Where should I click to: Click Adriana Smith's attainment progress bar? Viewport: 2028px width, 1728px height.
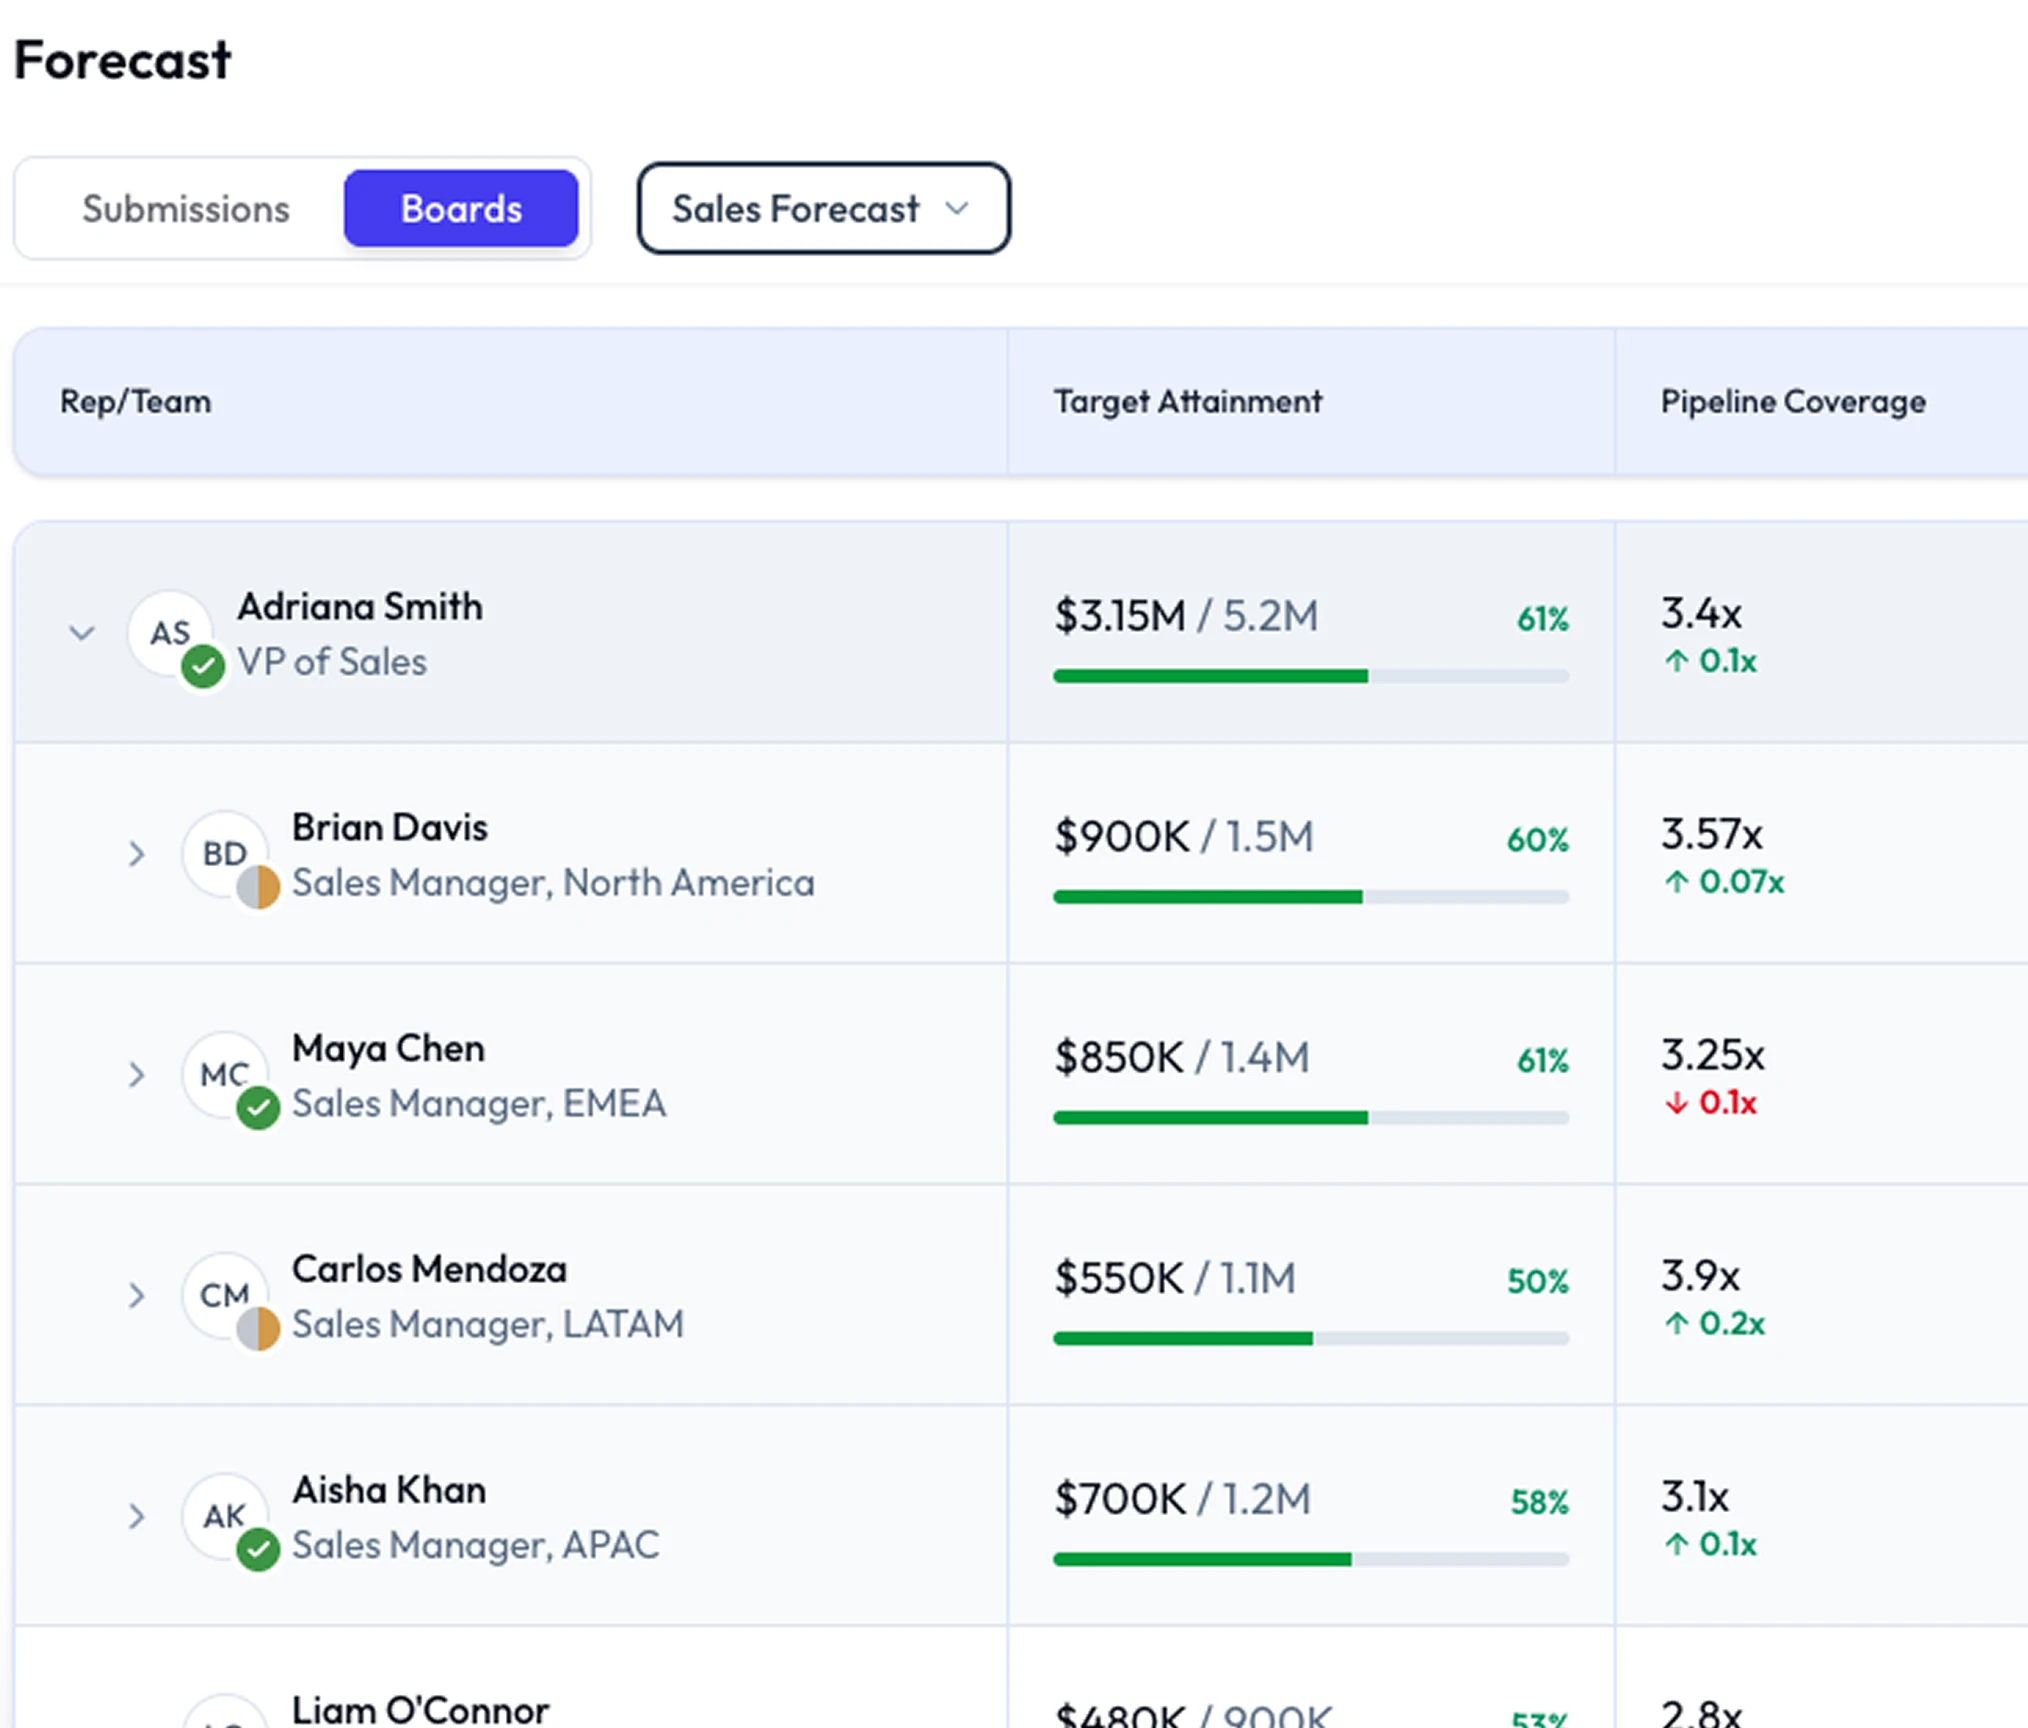click(1311, 676)
